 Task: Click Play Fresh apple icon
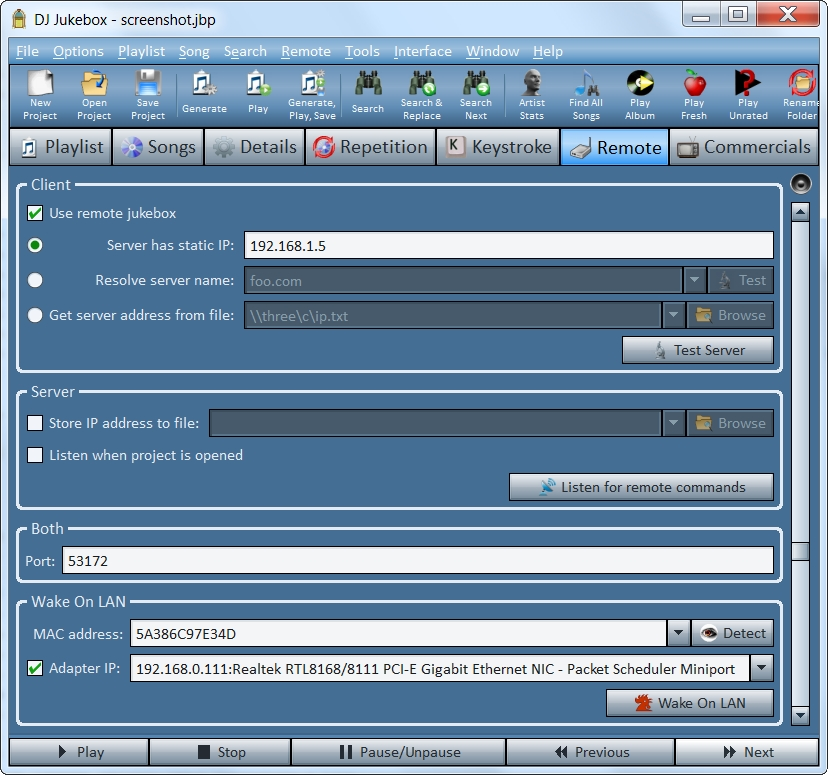pyautogui.click(x=694, y=95)
